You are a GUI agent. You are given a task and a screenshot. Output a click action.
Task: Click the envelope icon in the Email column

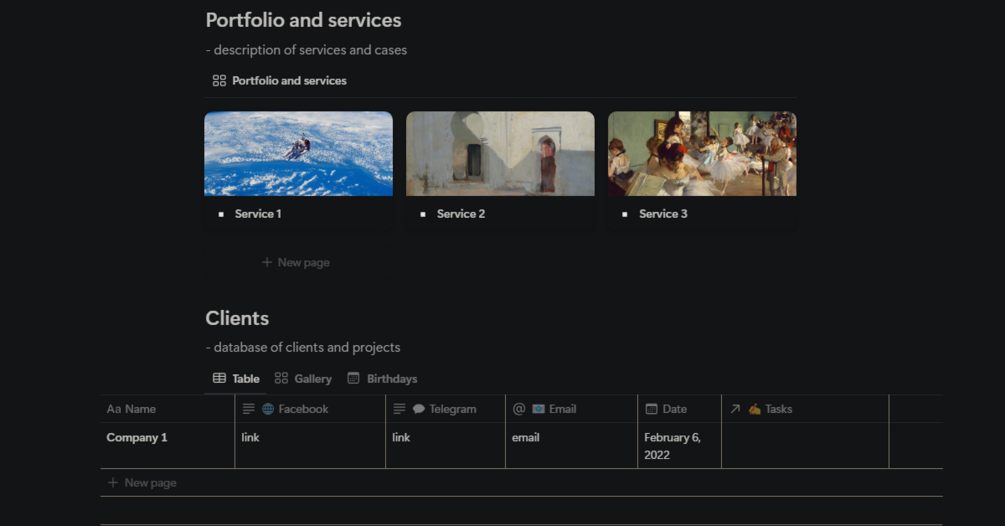tap(538, 409)
